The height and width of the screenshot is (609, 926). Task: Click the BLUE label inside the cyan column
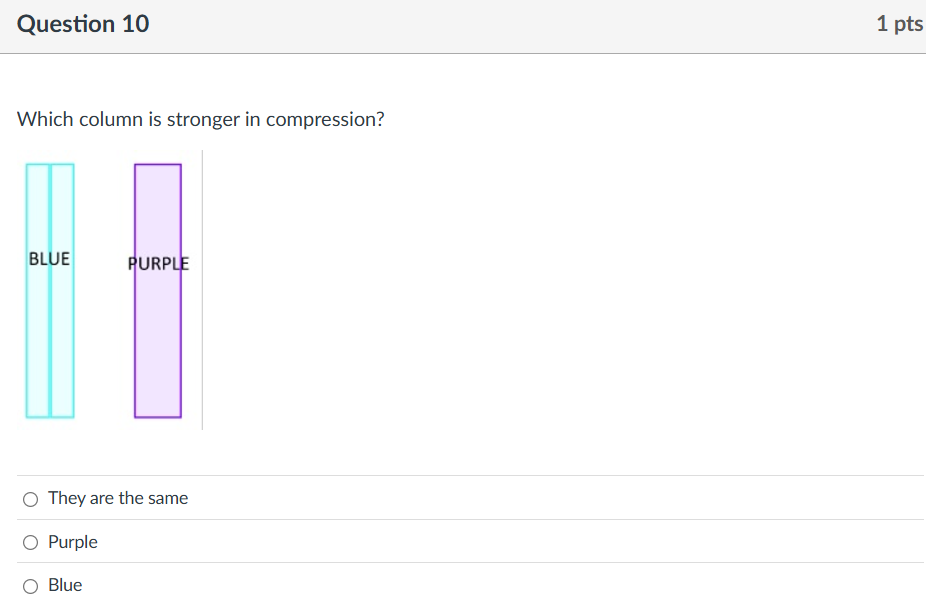[x=49, y=258]
